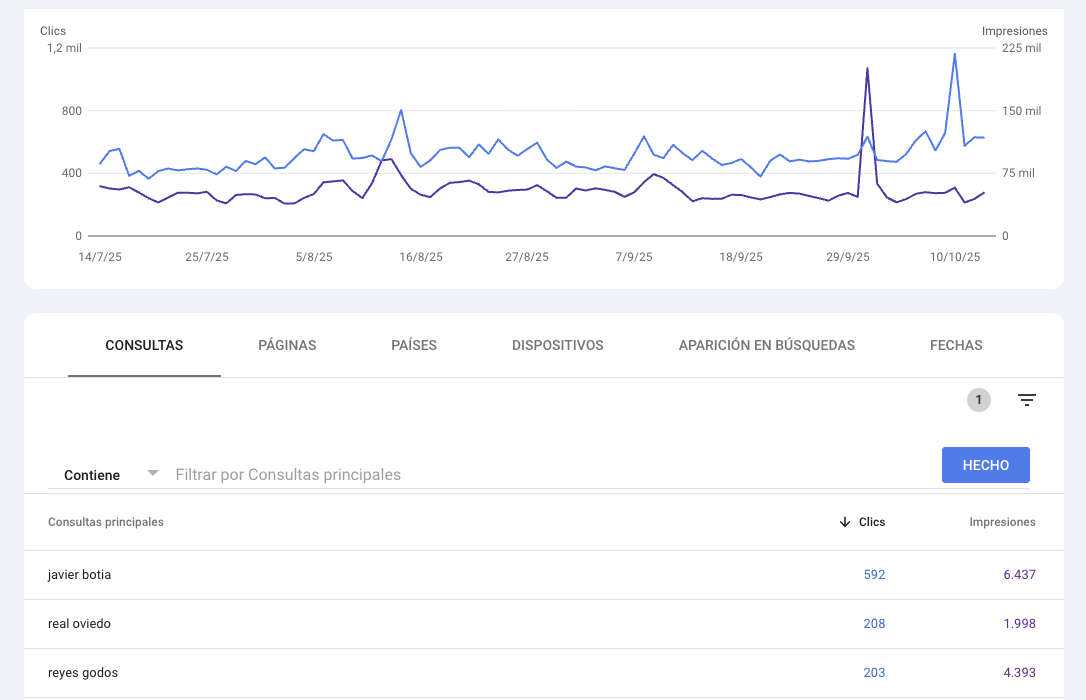Open the PAÍSES tab
Image resolution: width=1086 pixels, height=700 pixels.
(x=413, y=345)
